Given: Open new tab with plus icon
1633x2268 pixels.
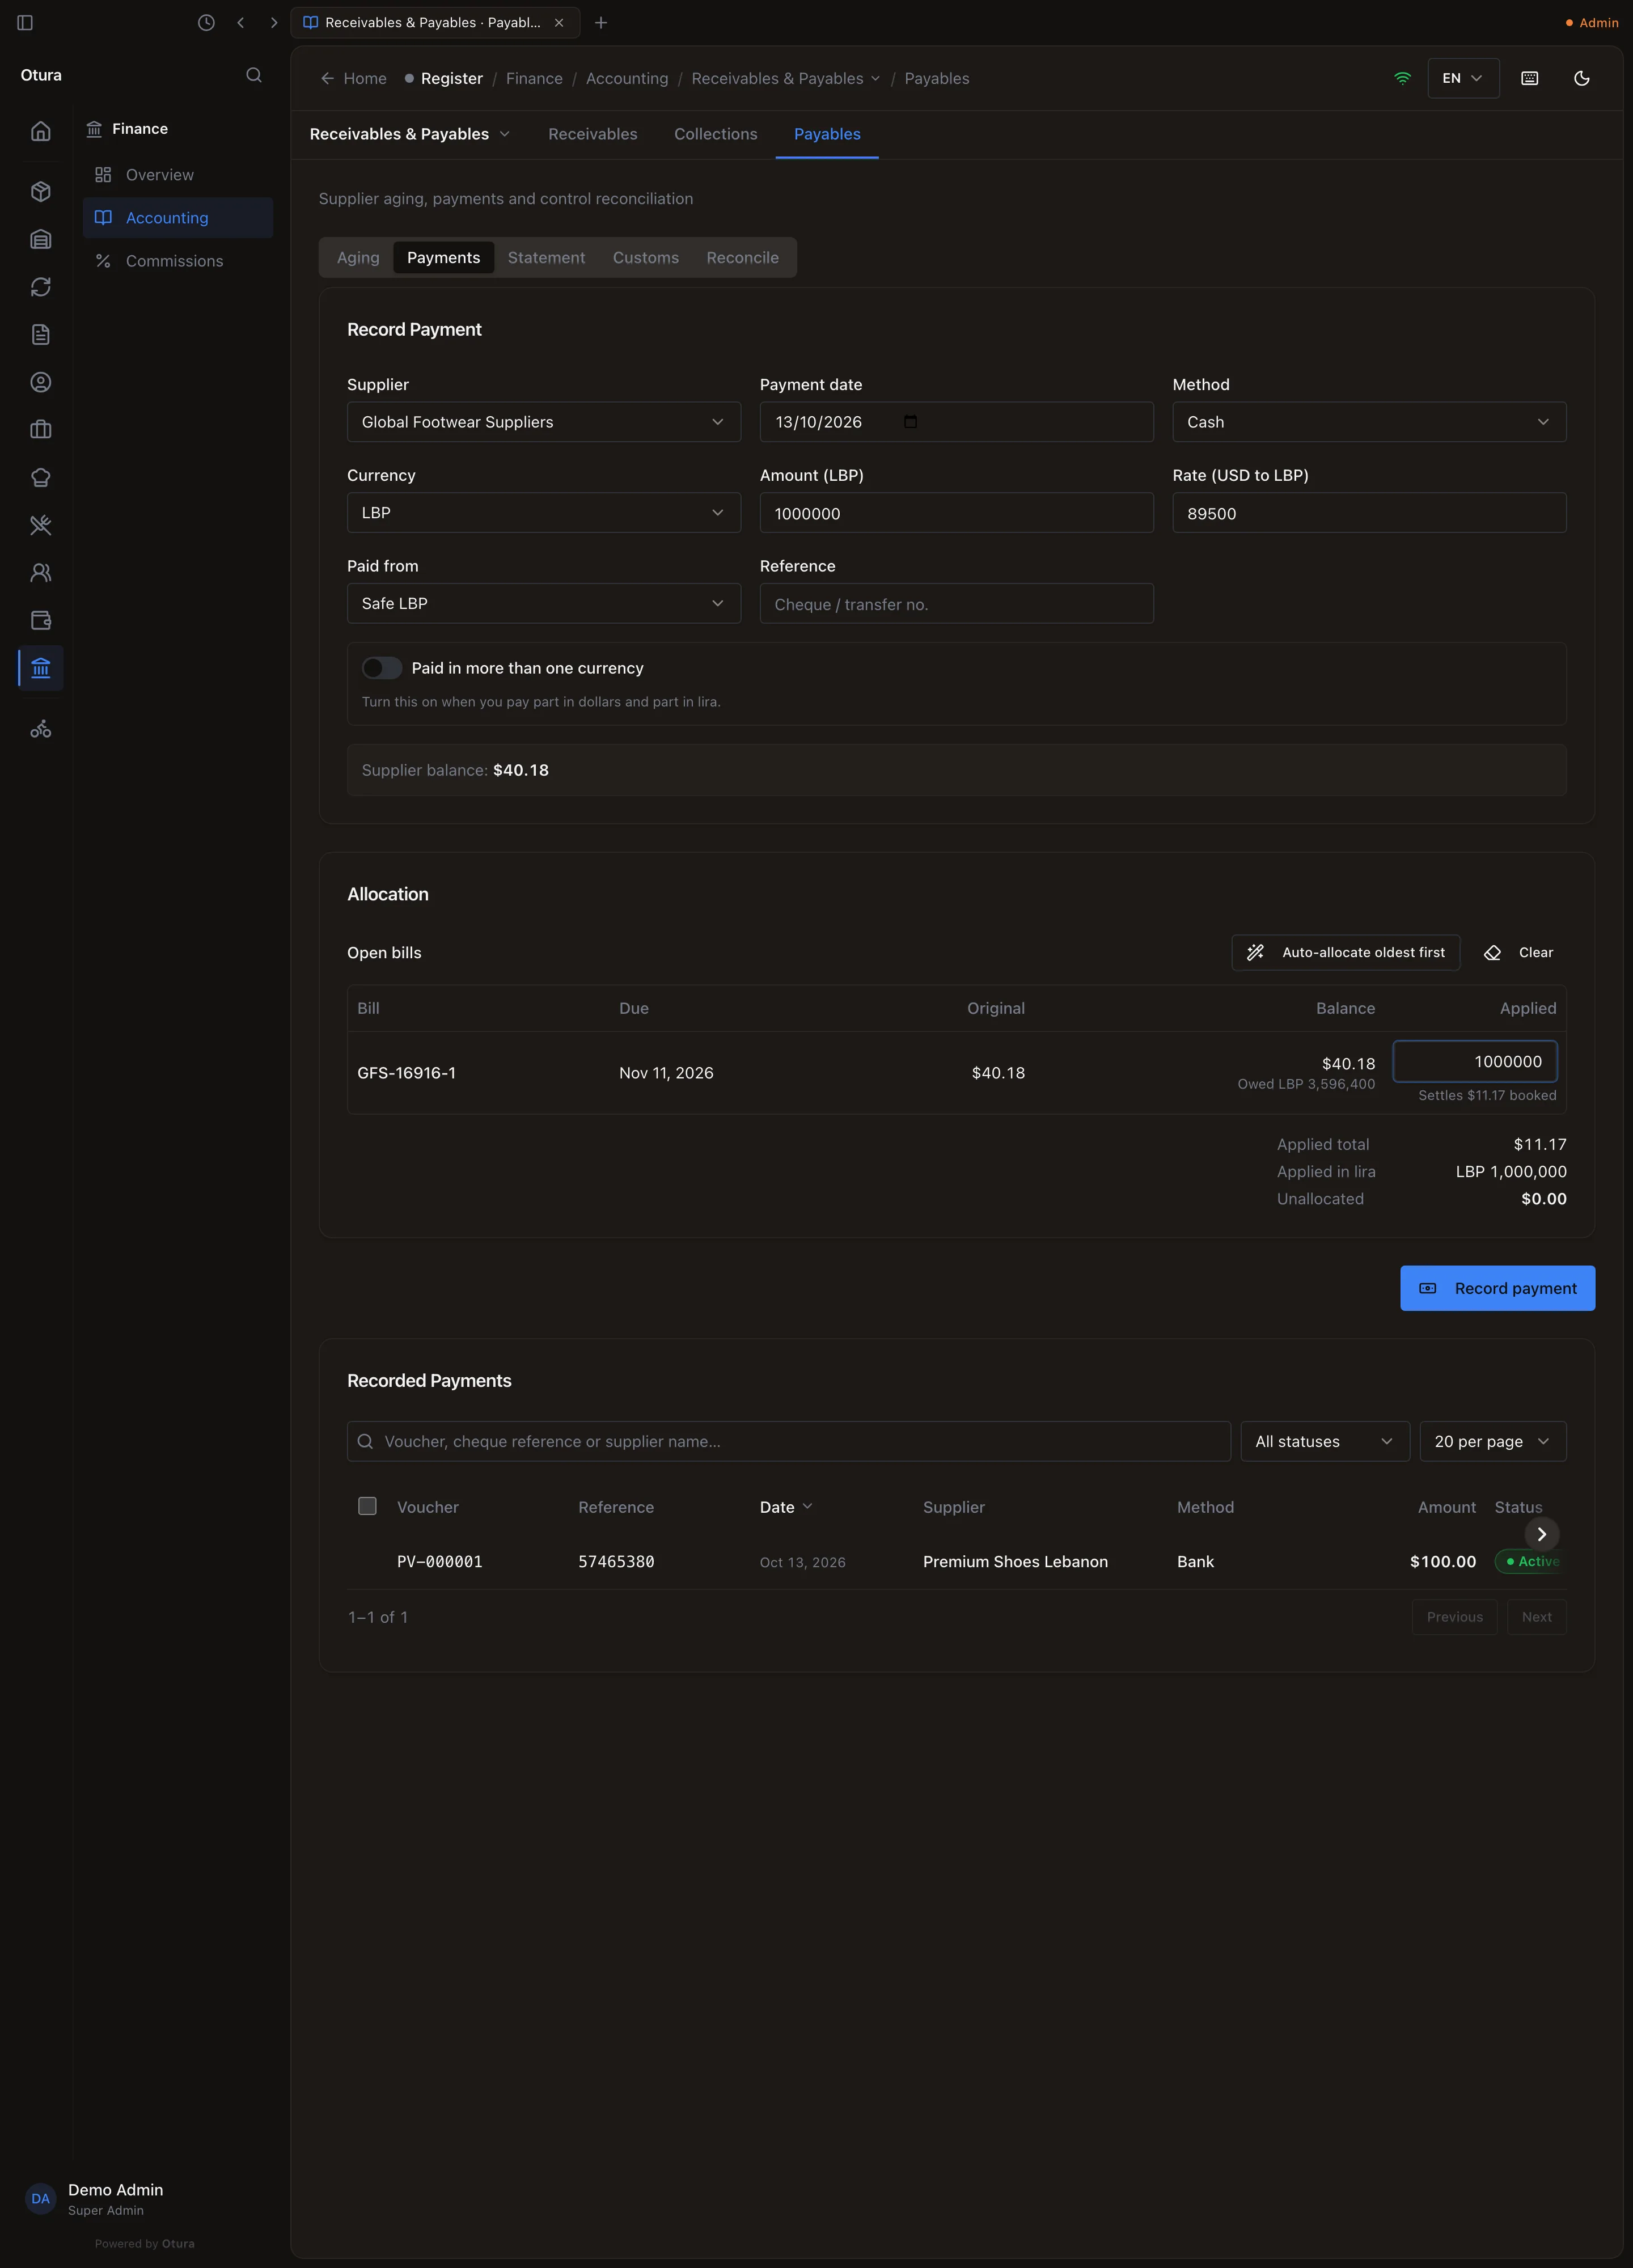Looking at the screenshot, I should click(x=601, y=22).
